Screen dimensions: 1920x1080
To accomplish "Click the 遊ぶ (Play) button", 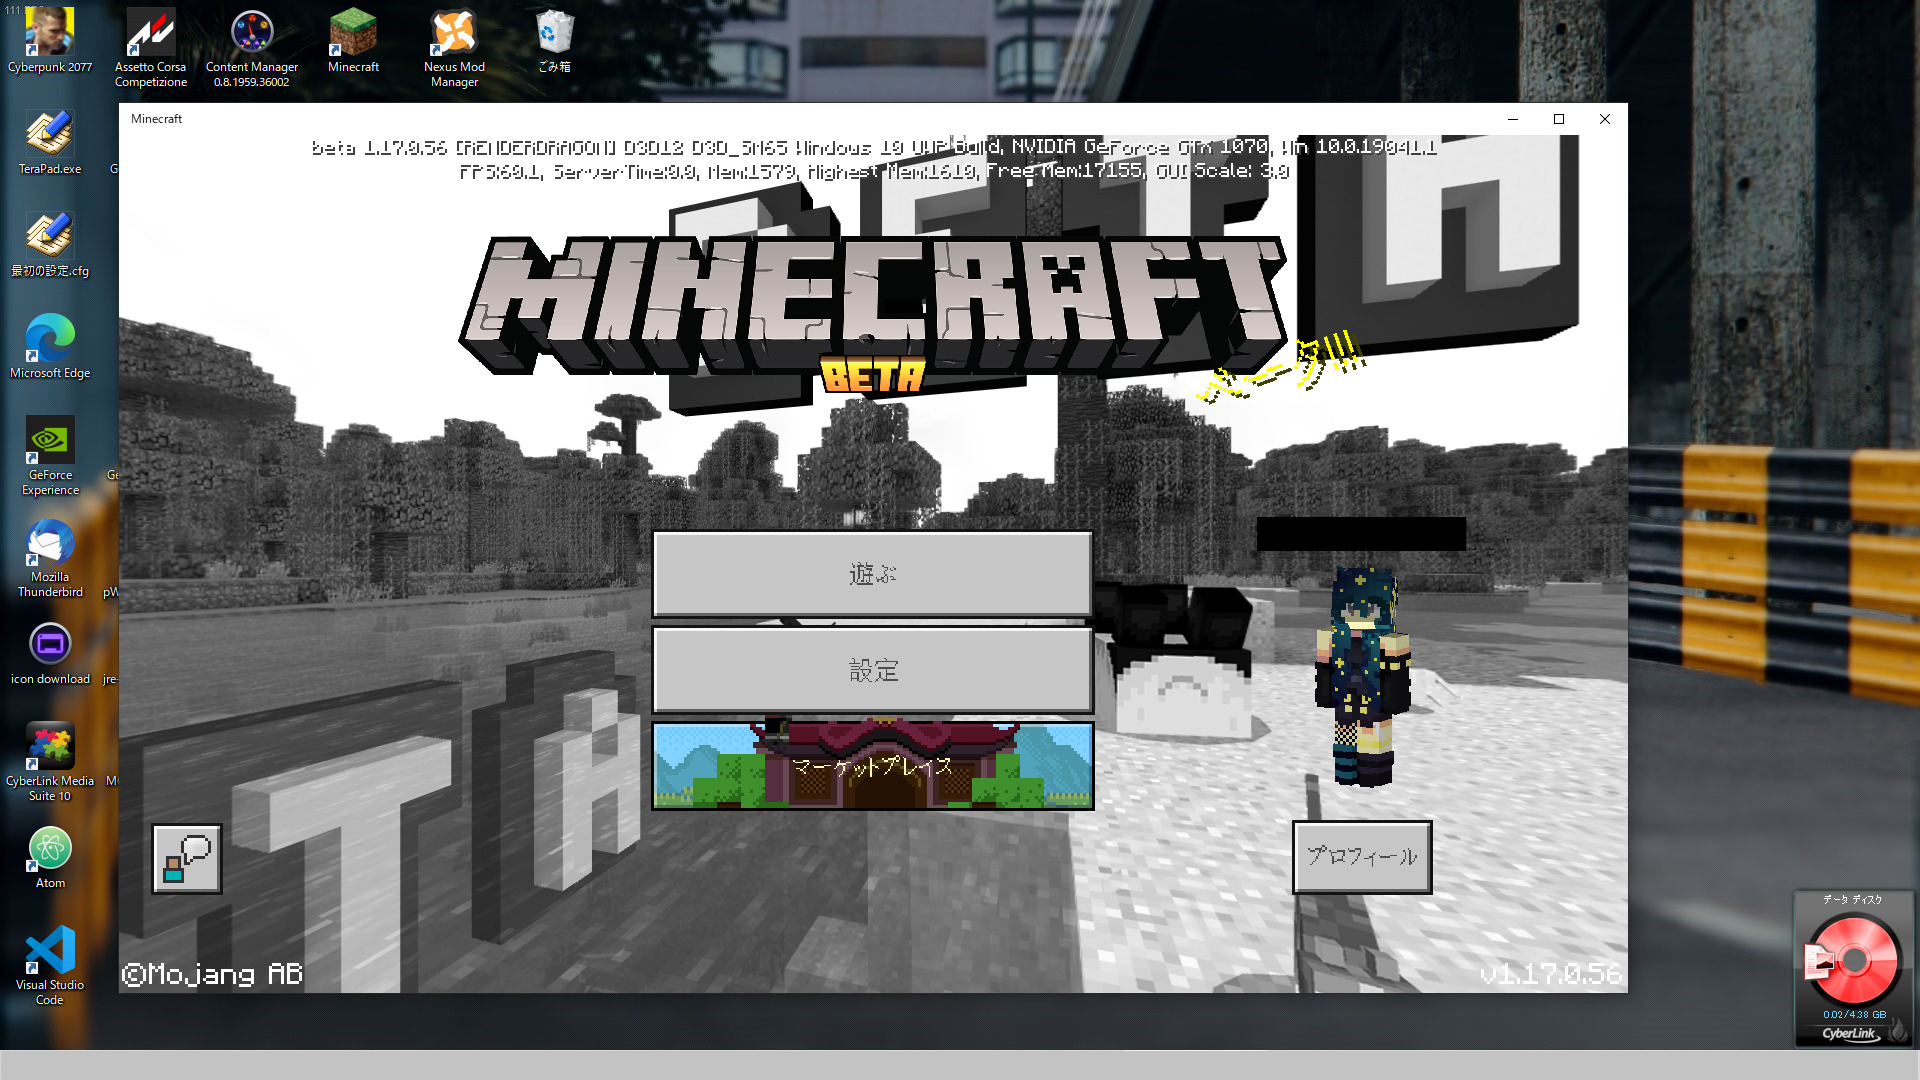I will pyautogui.click(x=872, y=572).
